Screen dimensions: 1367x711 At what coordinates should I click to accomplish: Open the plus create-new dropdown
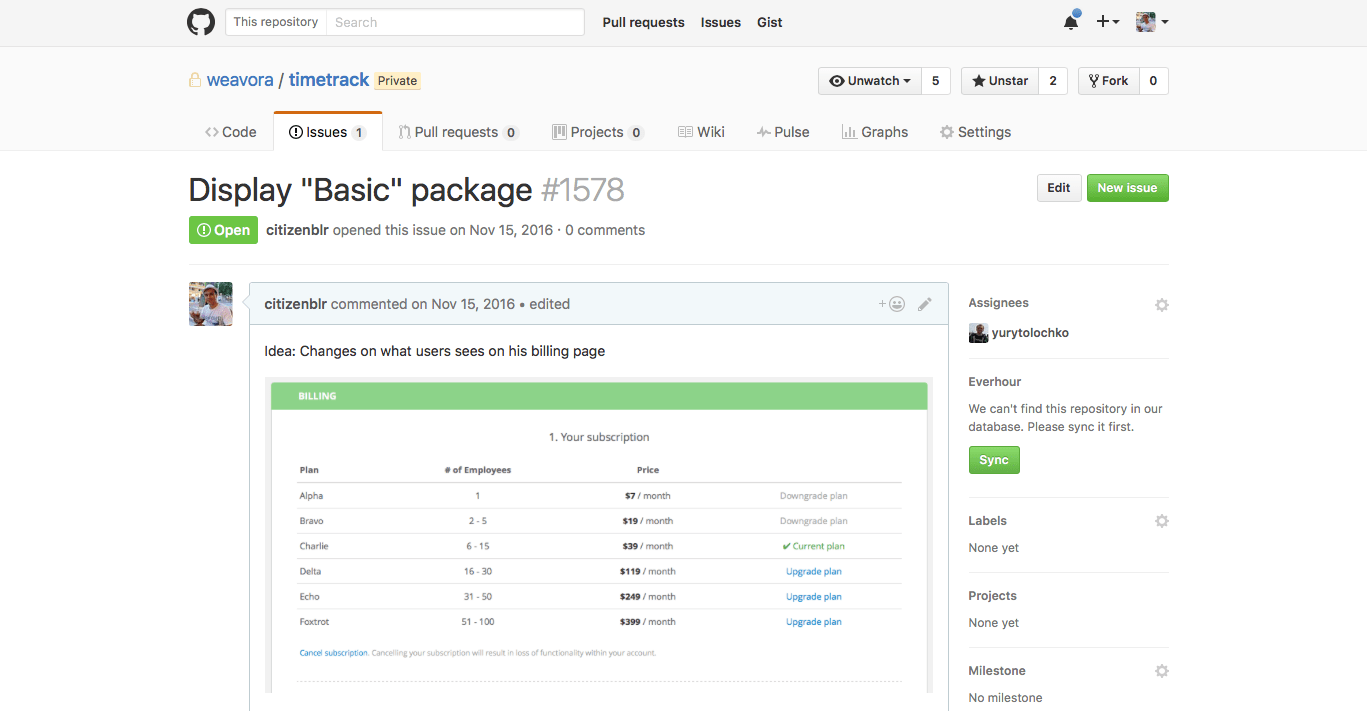(1107, 22)
